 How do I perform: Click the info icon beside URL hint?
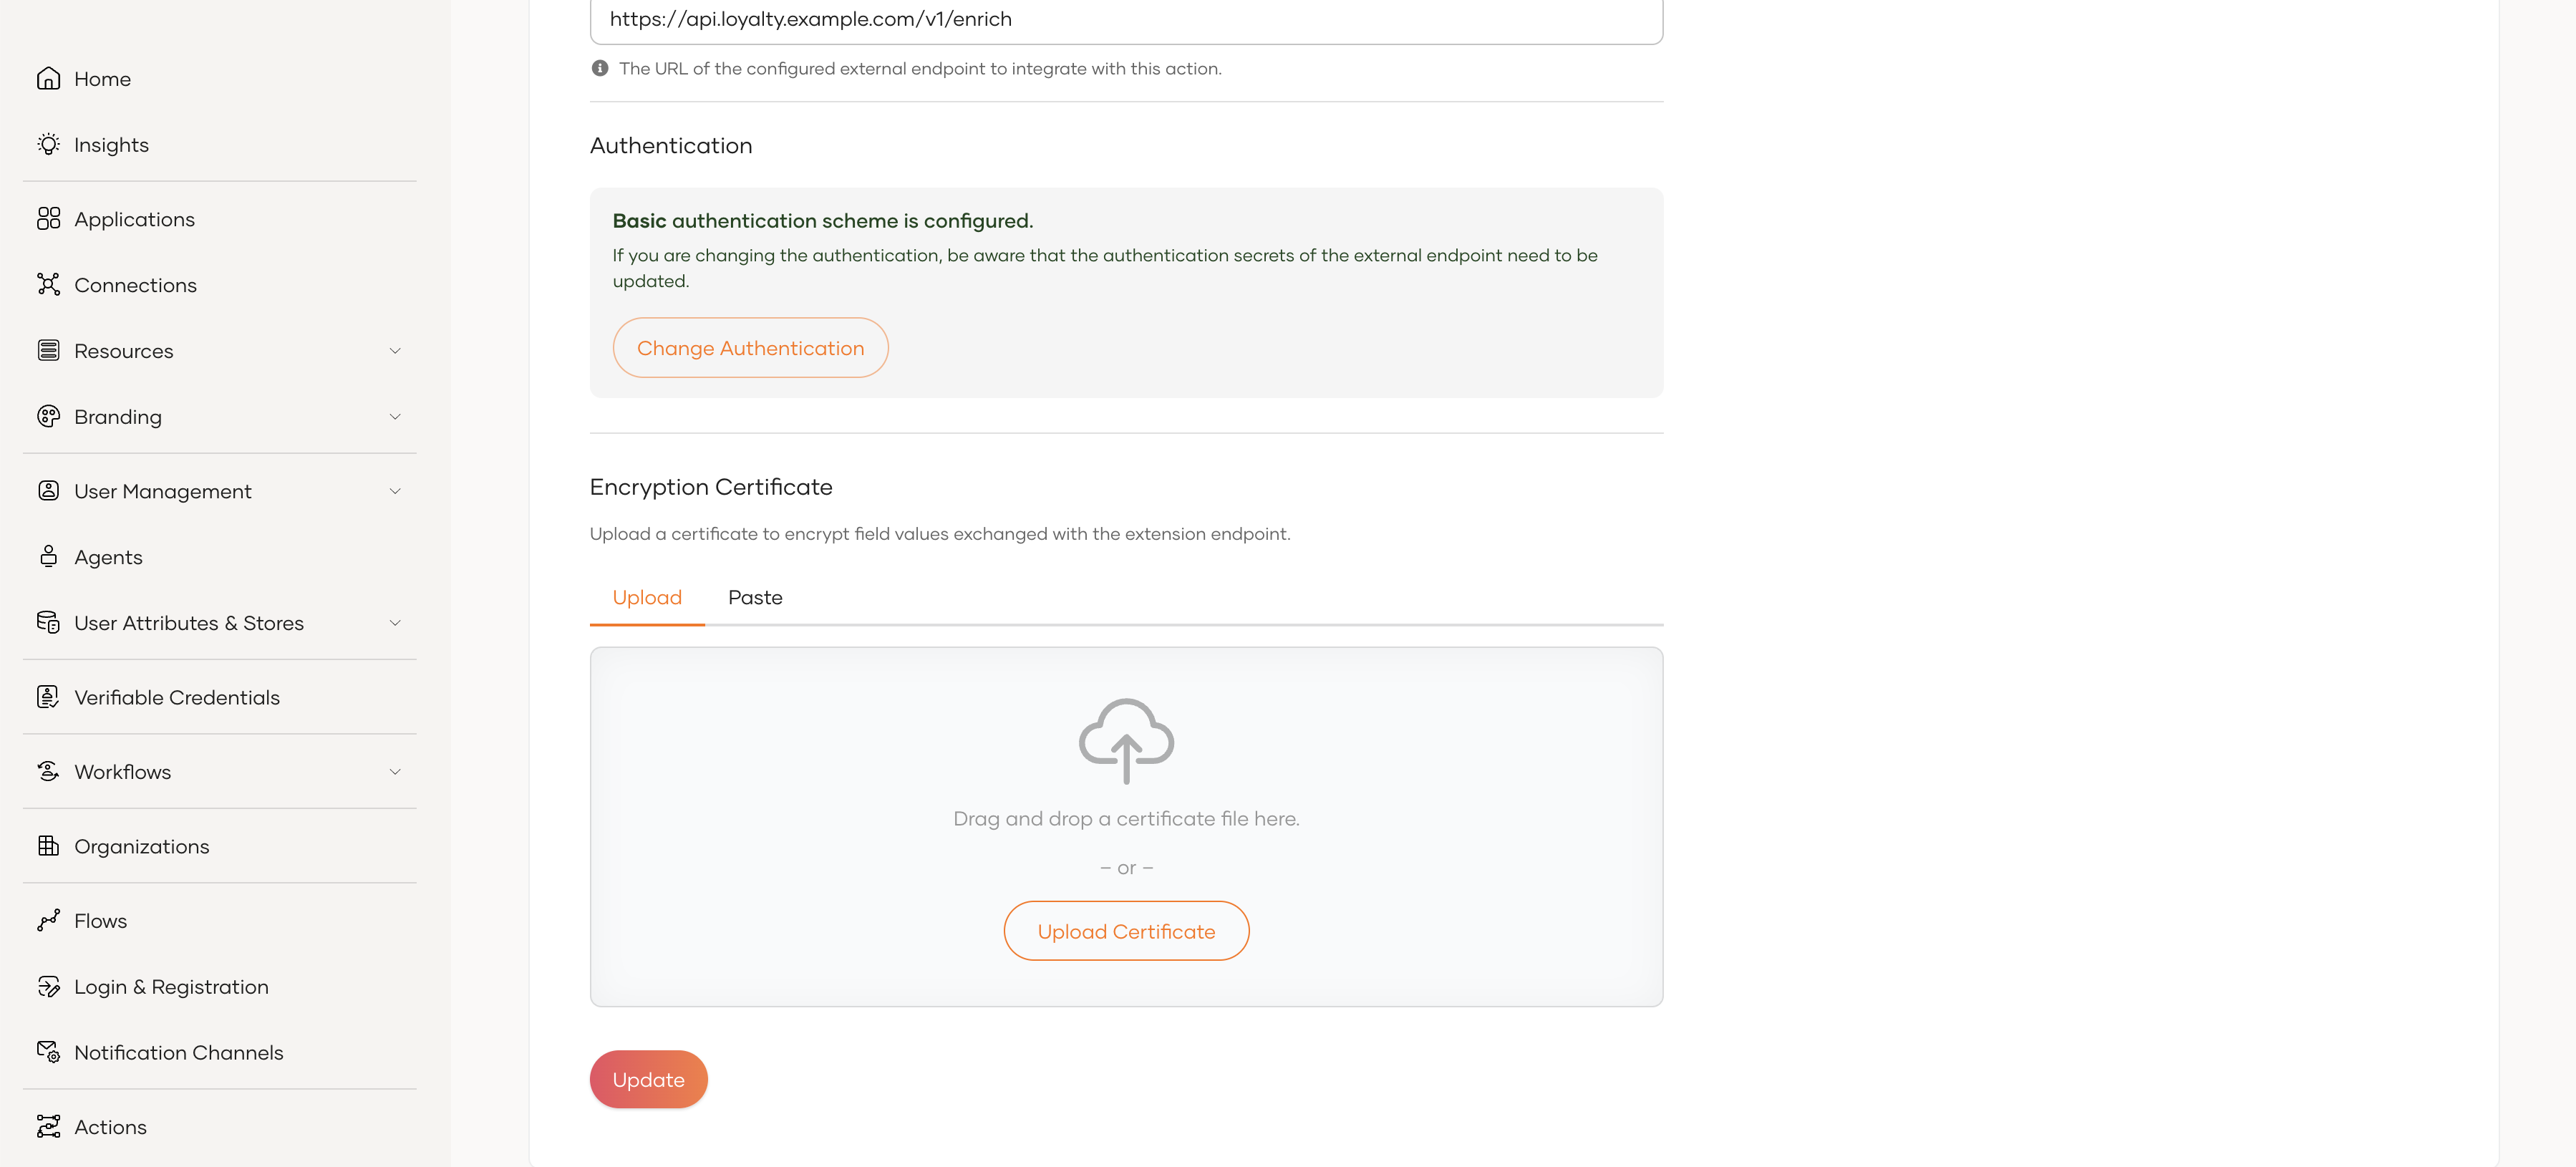pyautogui.click(x=600, y=69)
